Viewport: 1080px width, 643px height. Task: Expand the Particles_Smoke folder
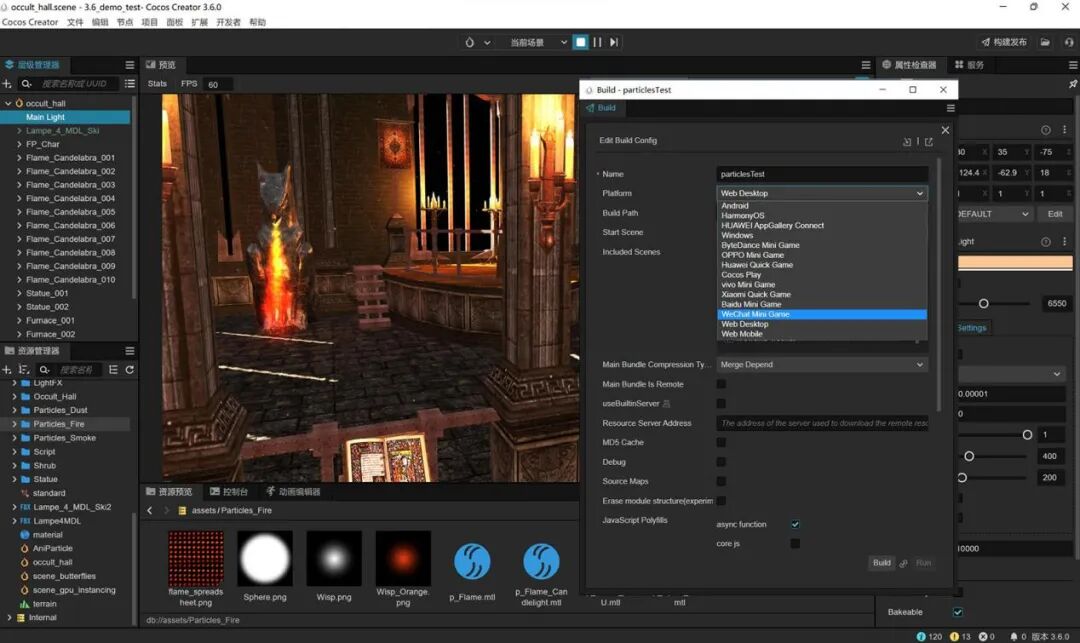click(x=14, y=438)
